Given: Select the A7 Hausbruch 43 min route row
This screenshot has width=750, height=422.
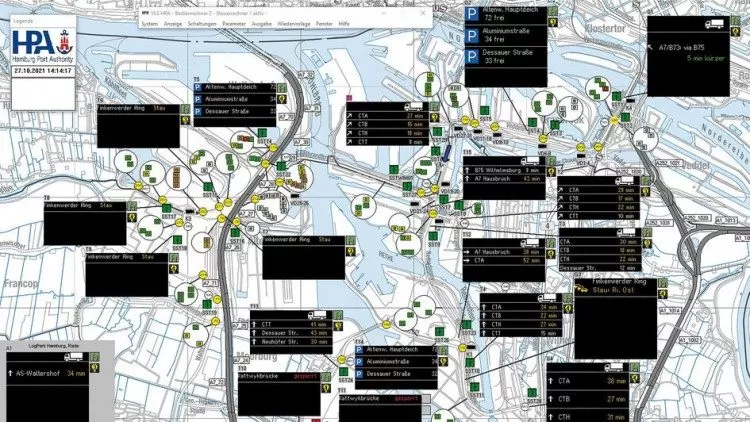Looking at the screenshot, I should click(503, 178).
